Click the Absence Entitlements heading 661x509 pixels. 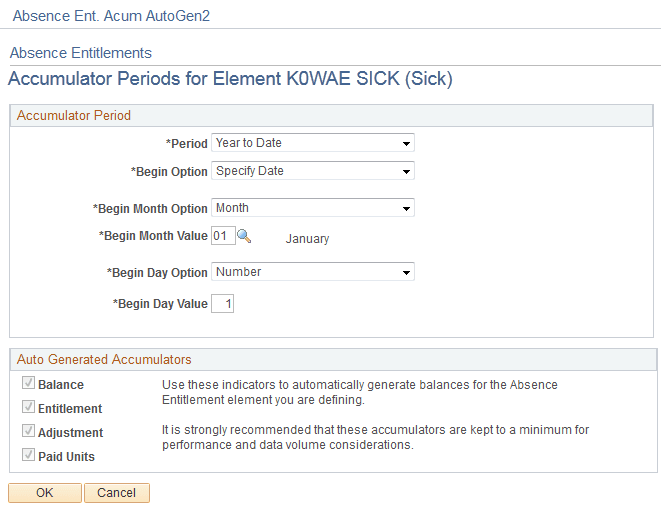tap(80, 53)
